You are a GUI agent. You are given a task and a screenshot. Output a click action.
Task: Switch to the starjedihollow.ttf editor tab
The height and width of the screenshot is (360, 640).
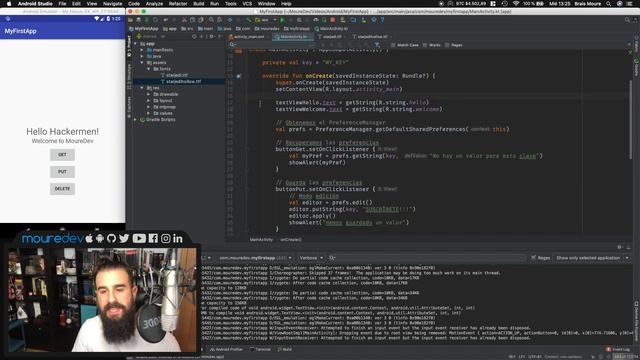pos(372,36)
